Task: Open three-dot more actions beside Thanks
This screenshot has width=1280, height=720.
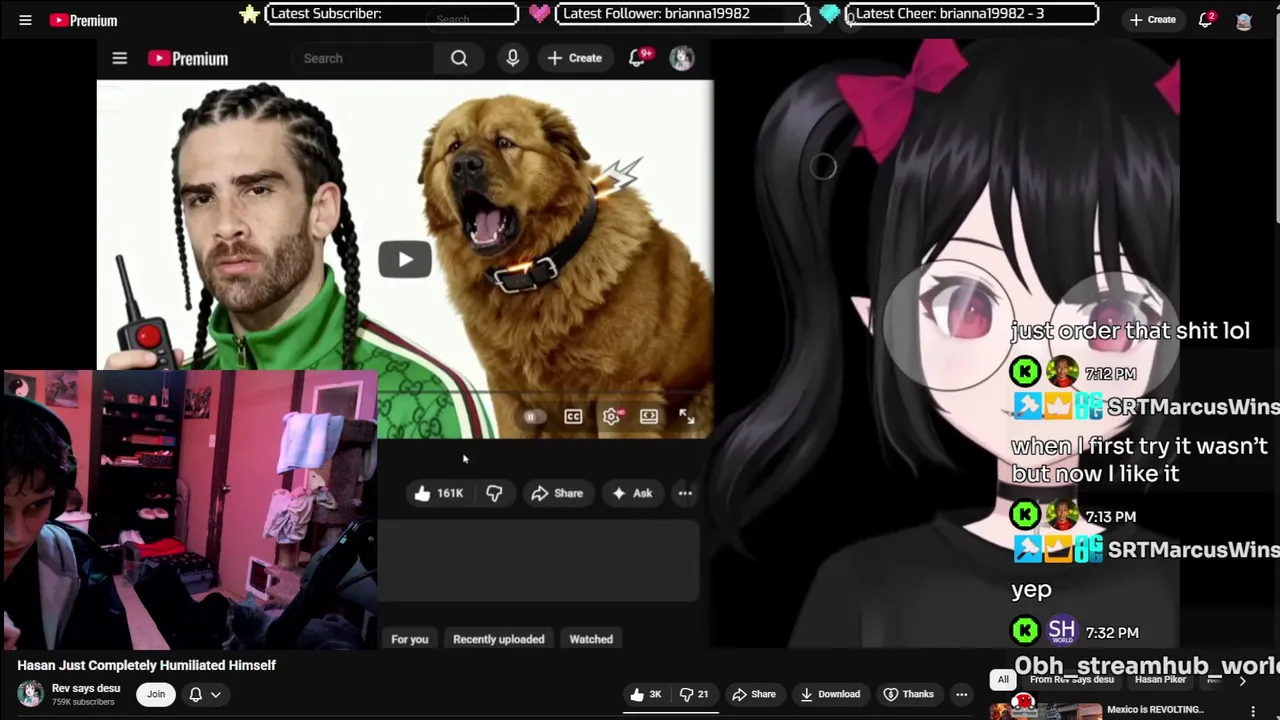Action: [x=961, y=694]
